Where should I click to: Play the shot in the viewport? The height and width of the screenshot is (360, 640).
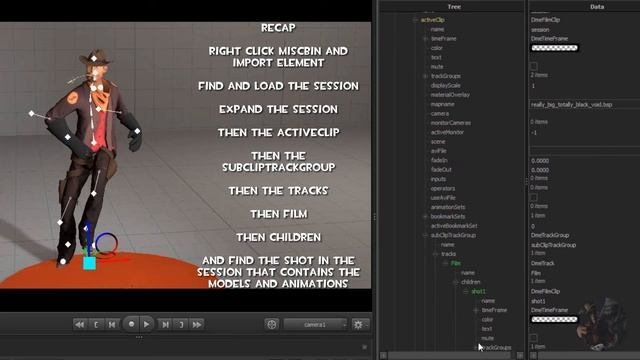point(147,324)
